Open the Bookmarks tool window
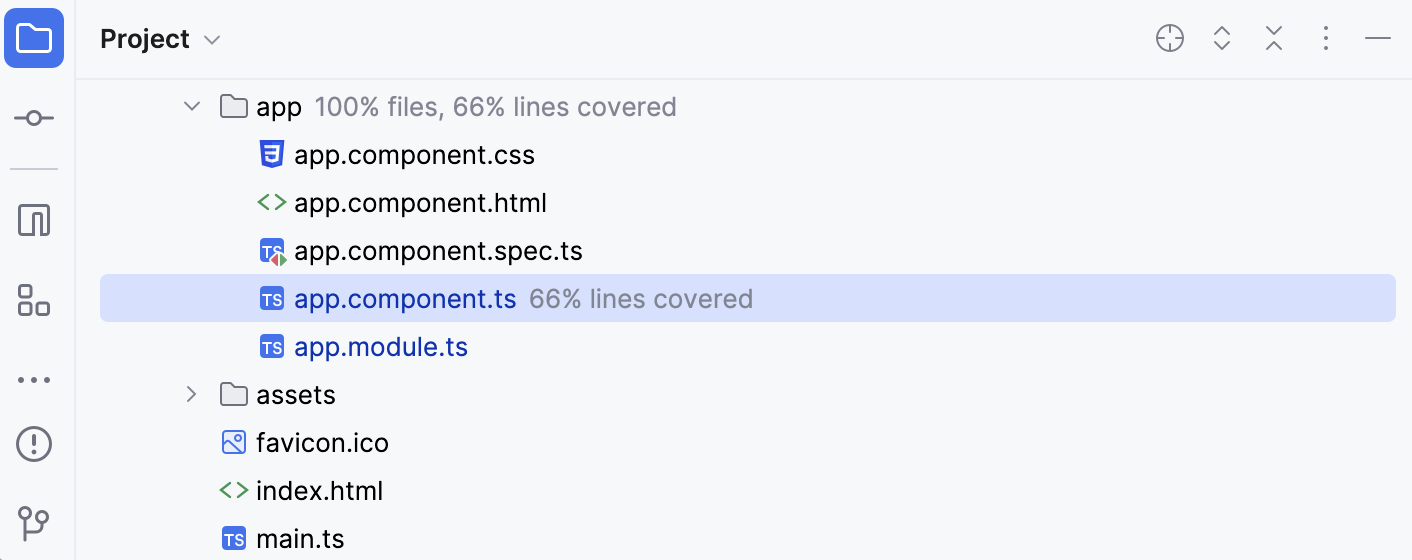This screenshot has width=1412, height=560. coord(34,220)
